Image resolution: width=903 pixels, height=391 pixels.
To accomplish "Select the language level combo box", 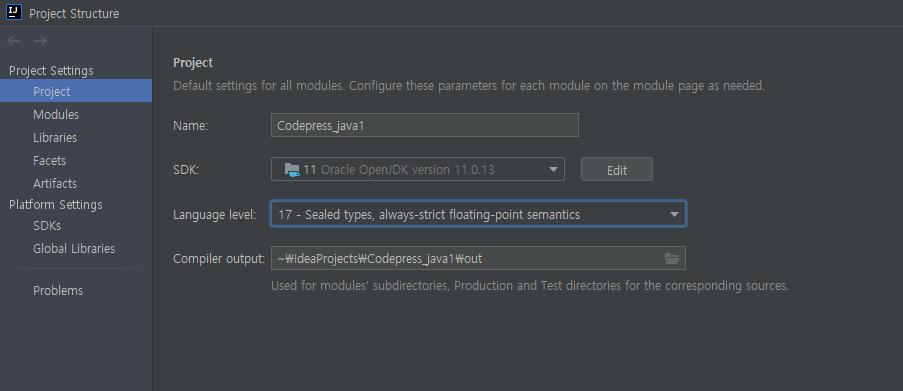I will [x=478, y=214].
